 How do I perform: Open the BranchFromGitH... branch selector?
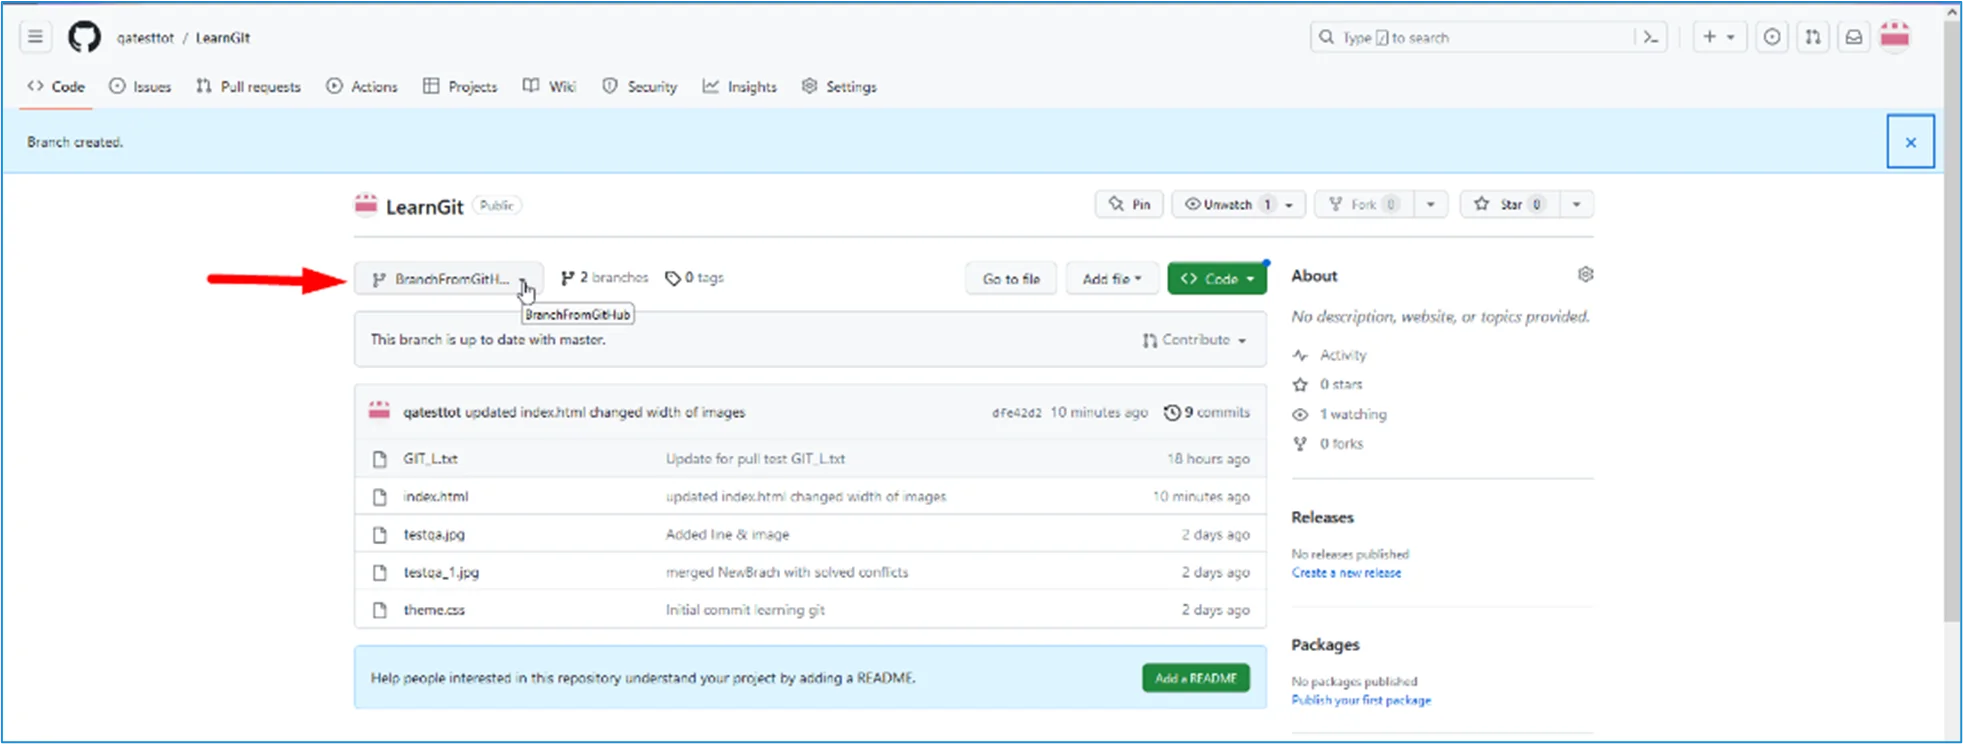[x=449, y=279]
